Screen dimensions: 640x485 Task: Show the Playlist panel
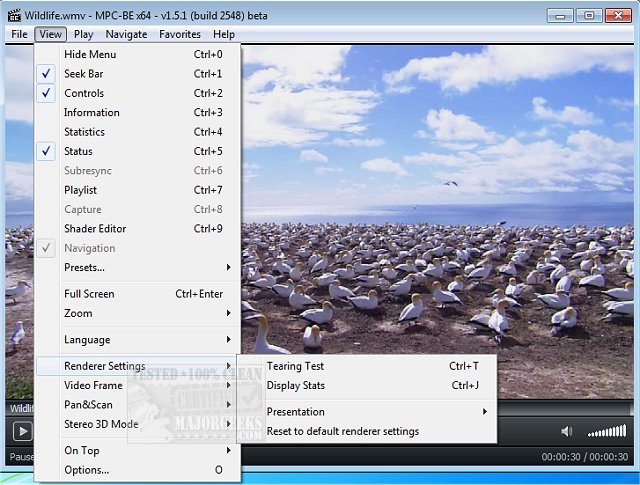[x=138, y=190]
